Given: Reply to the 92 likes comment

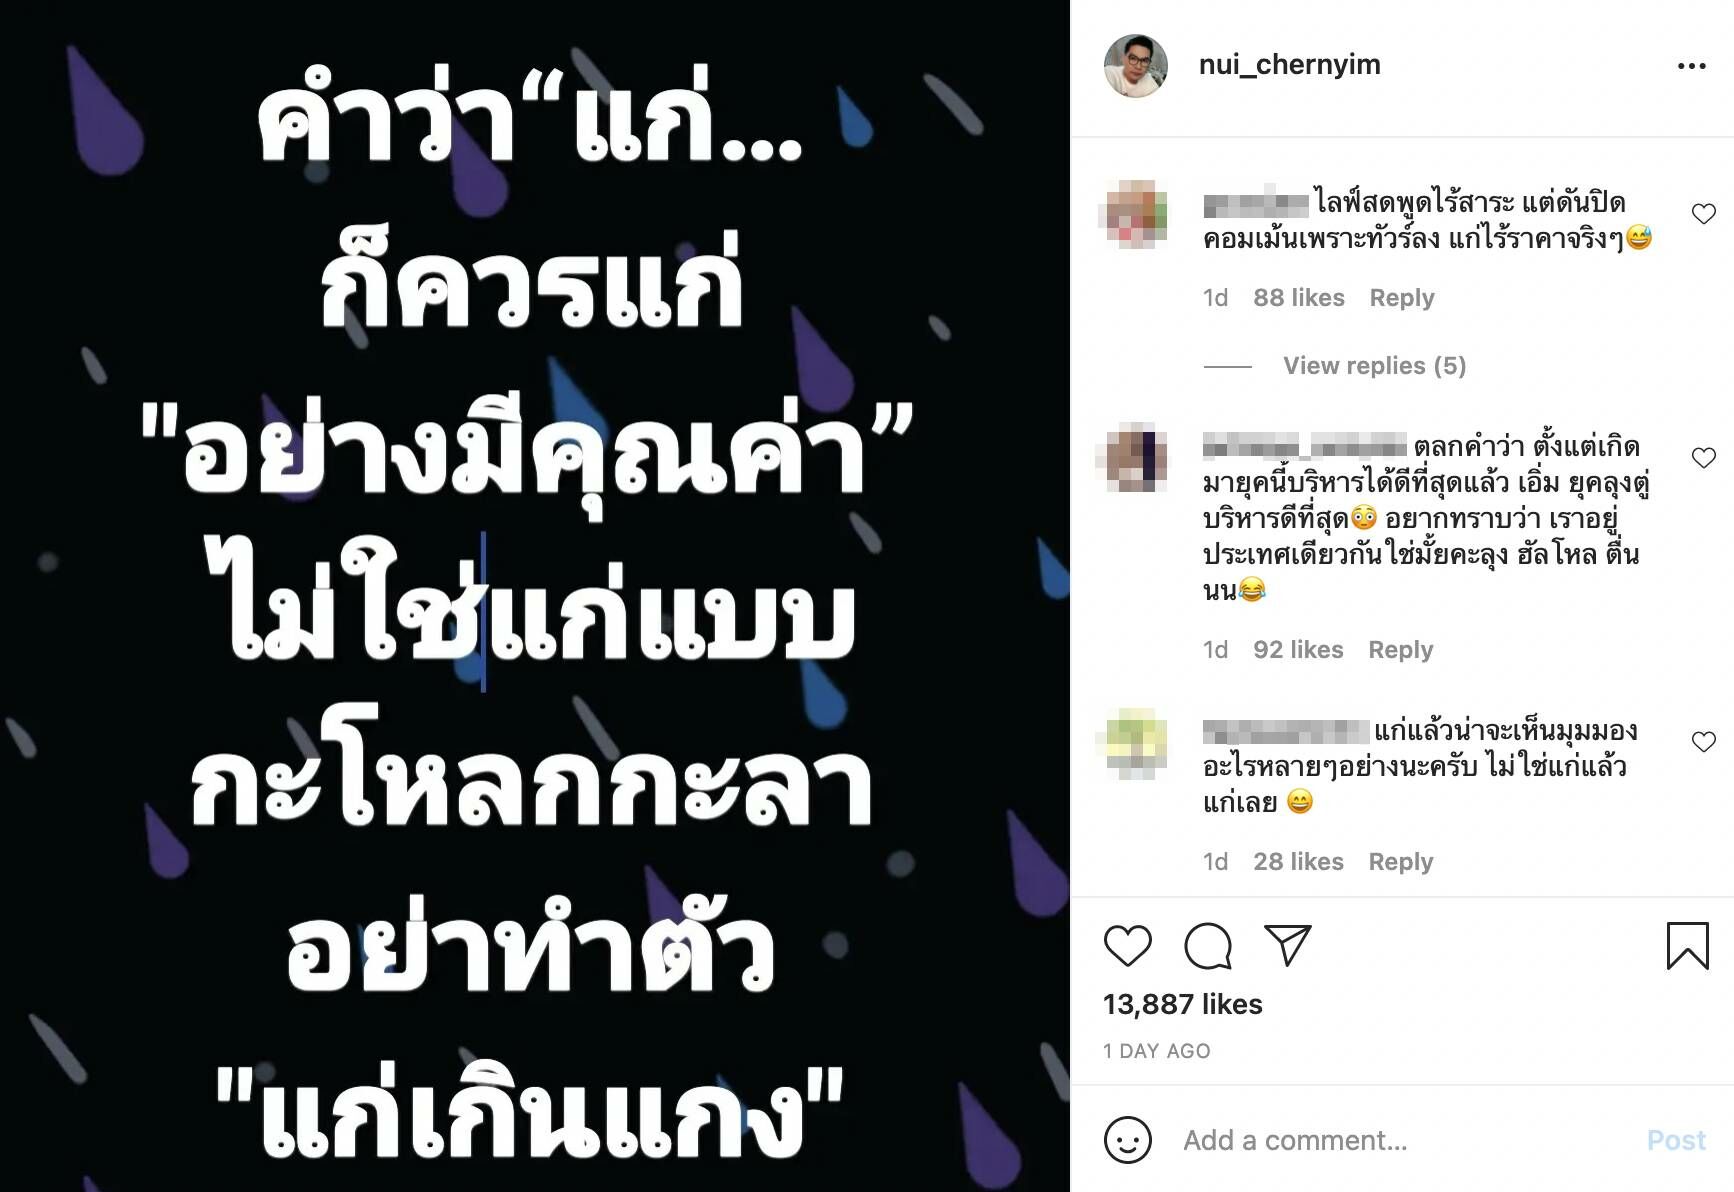Looking at the screenshot, I should [1400, 650].
